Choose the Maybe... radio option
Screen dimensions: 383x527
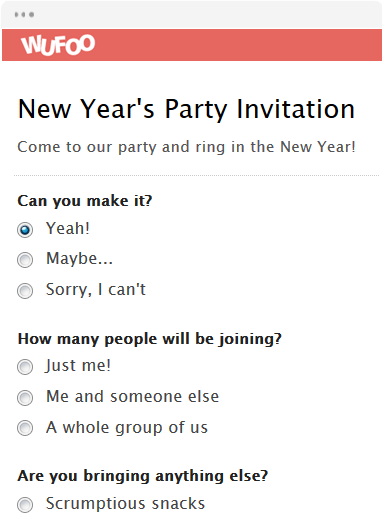tap(25, 260)
